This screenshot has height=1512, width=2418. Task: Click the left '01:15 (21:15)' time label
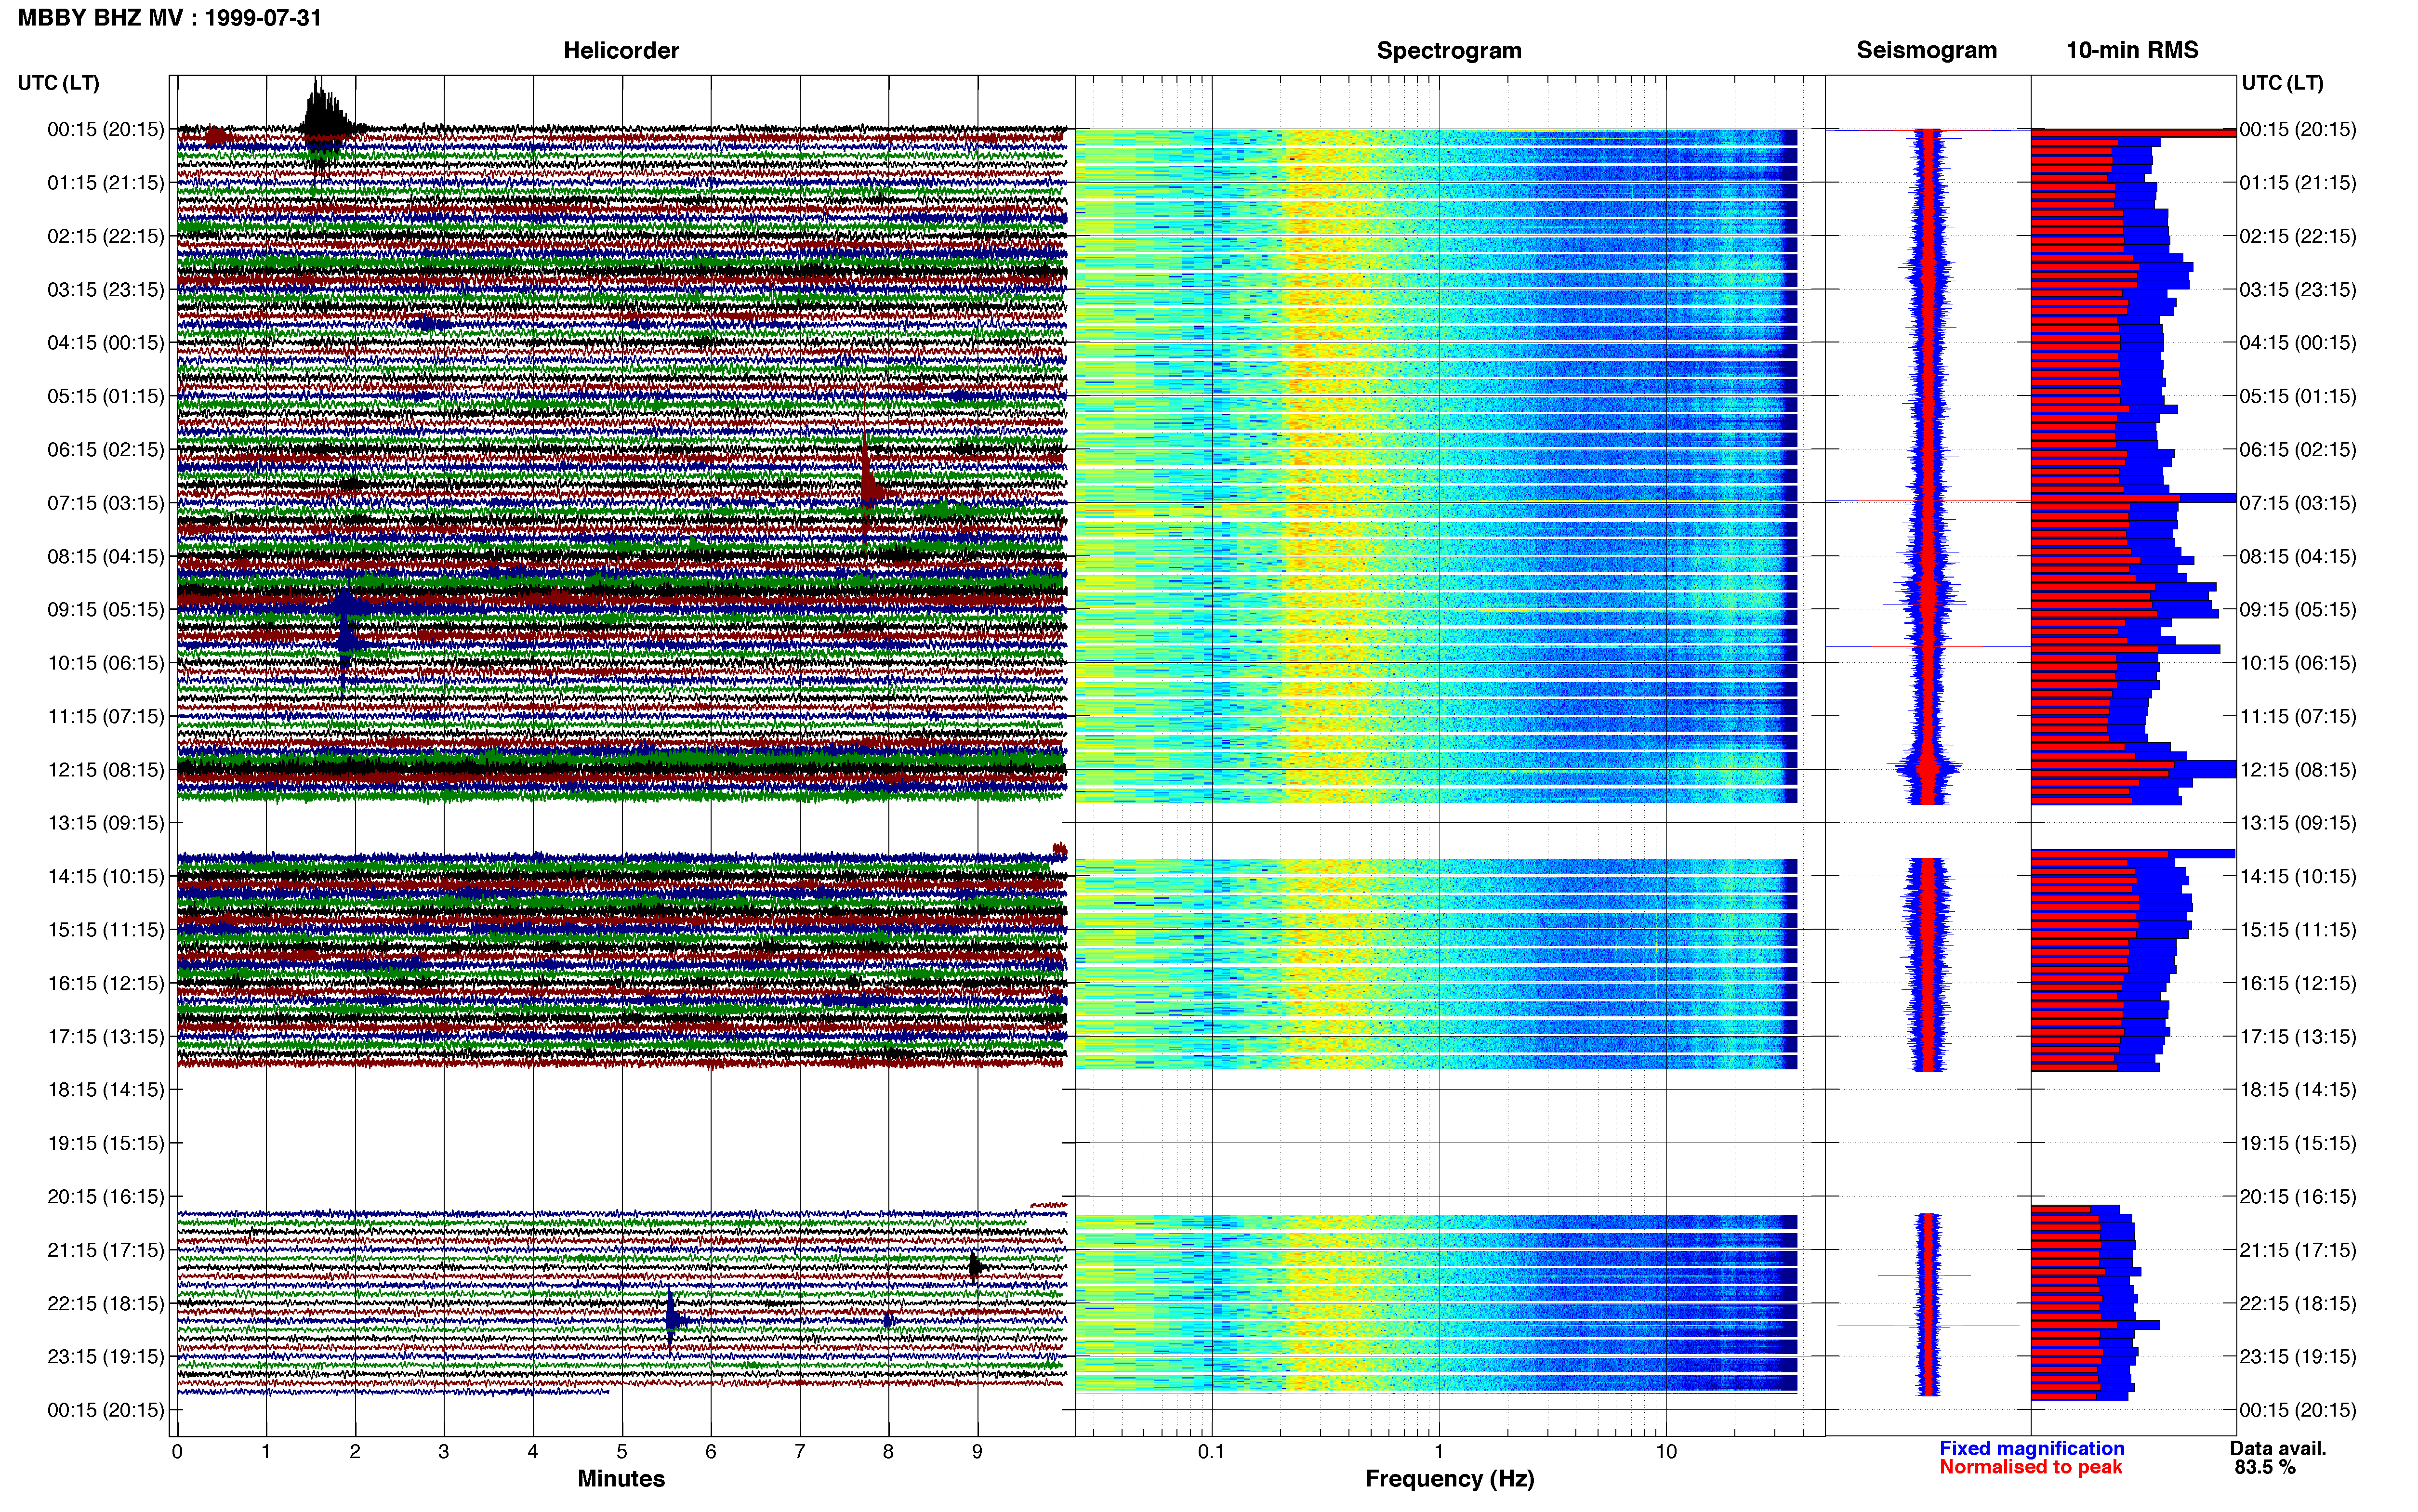pyautogui.click(x=105, y=183)
